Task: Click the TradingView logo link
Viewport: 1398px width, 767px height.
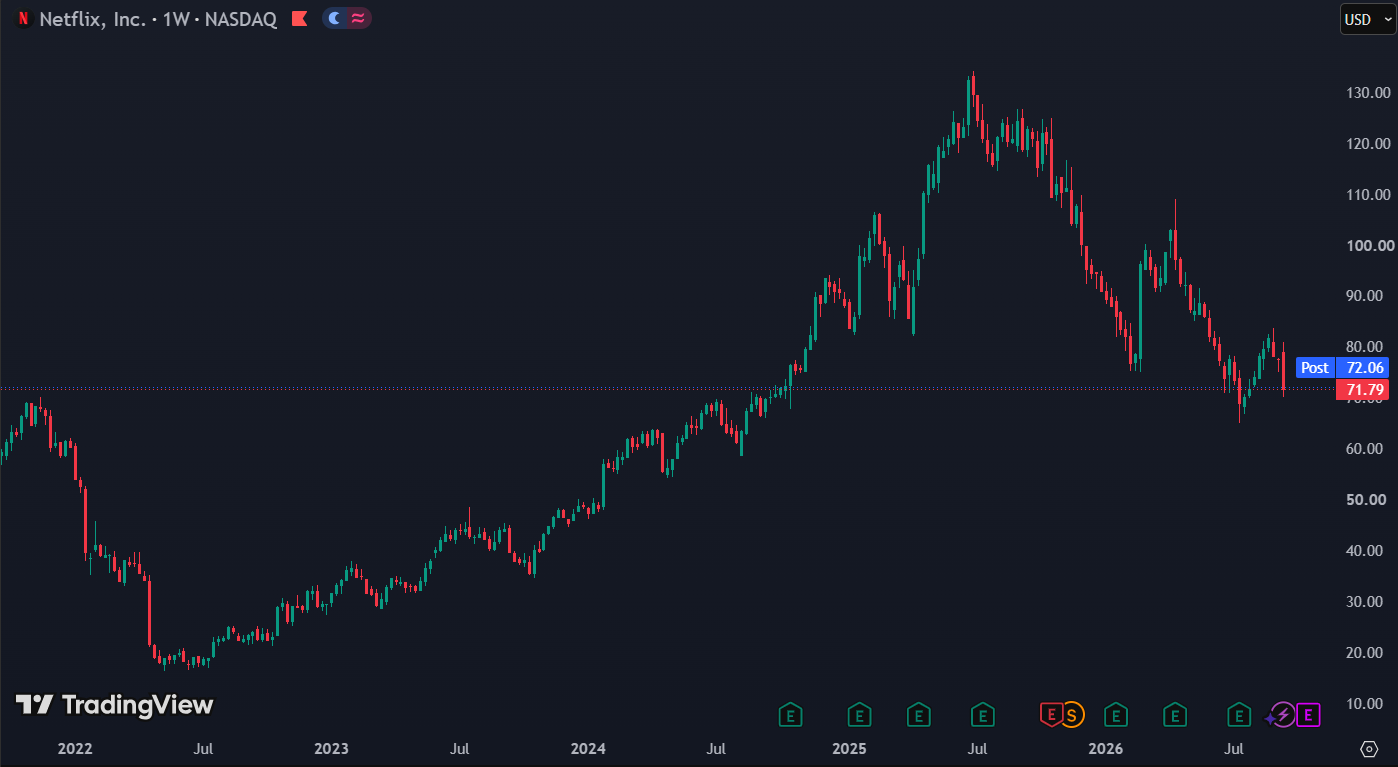Action: pyautogui.click(x=115, y=705)
